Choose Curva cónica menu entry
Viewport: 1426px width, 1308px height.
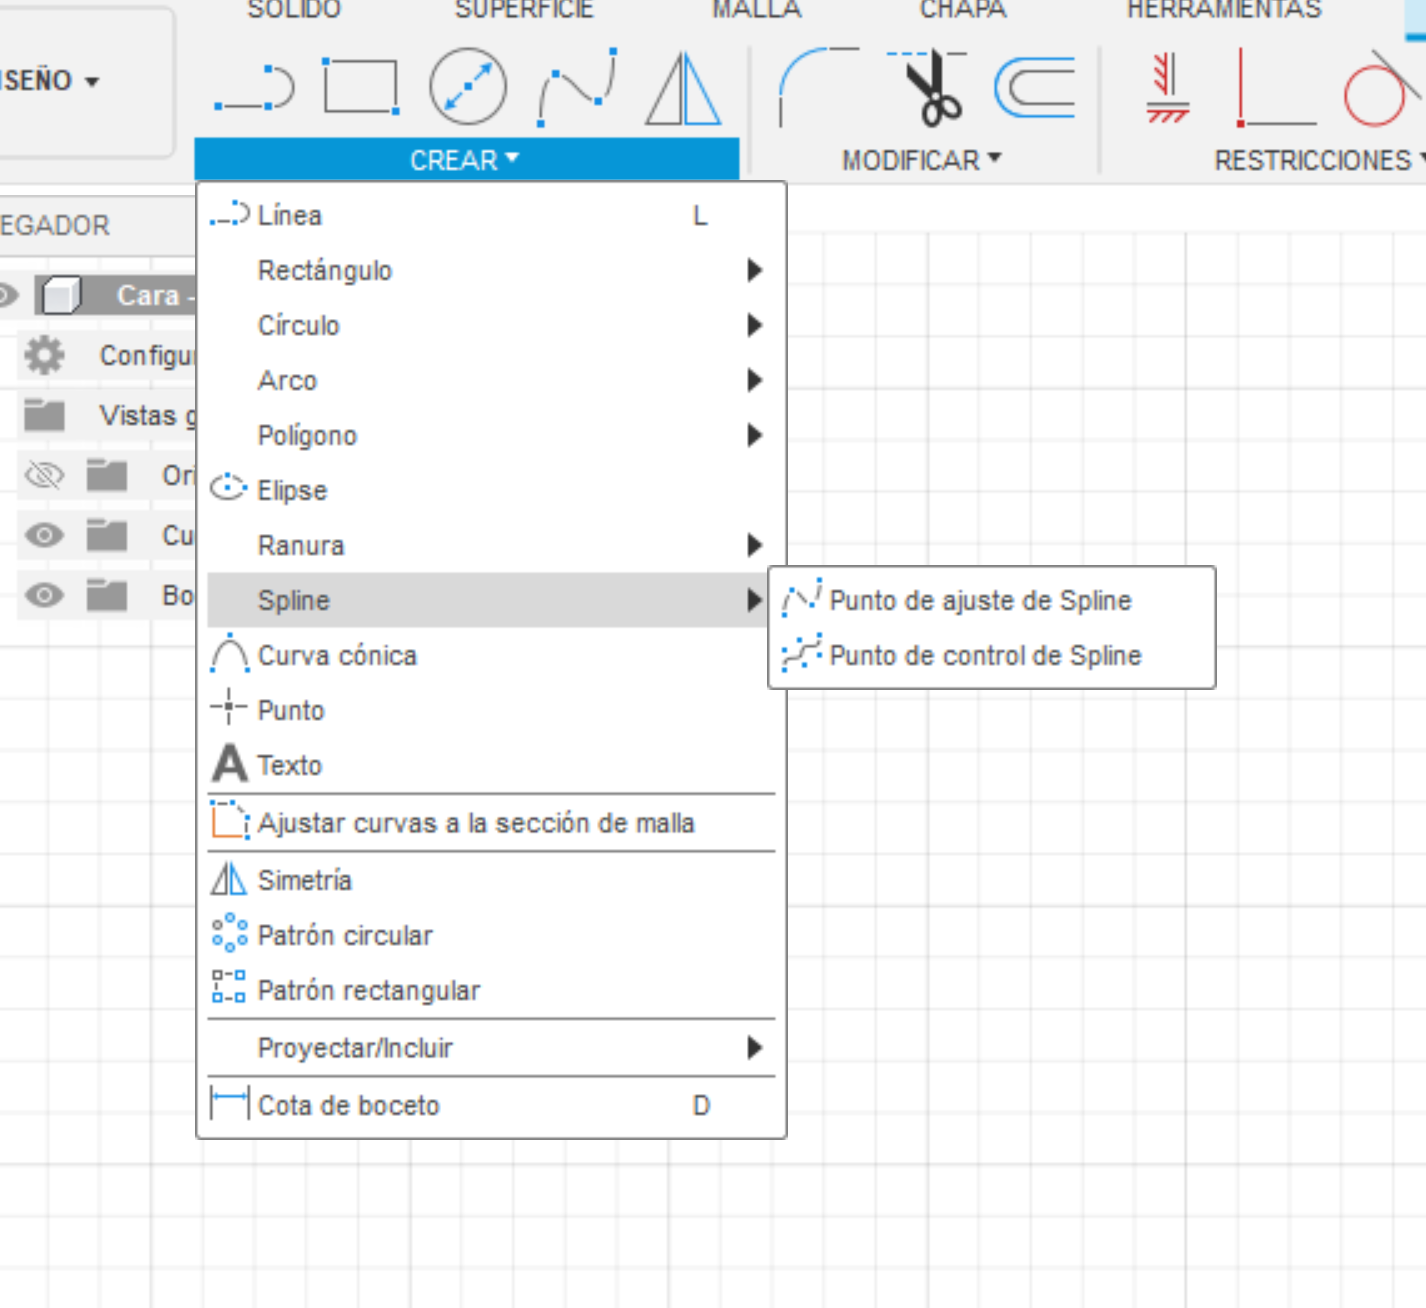491,655
